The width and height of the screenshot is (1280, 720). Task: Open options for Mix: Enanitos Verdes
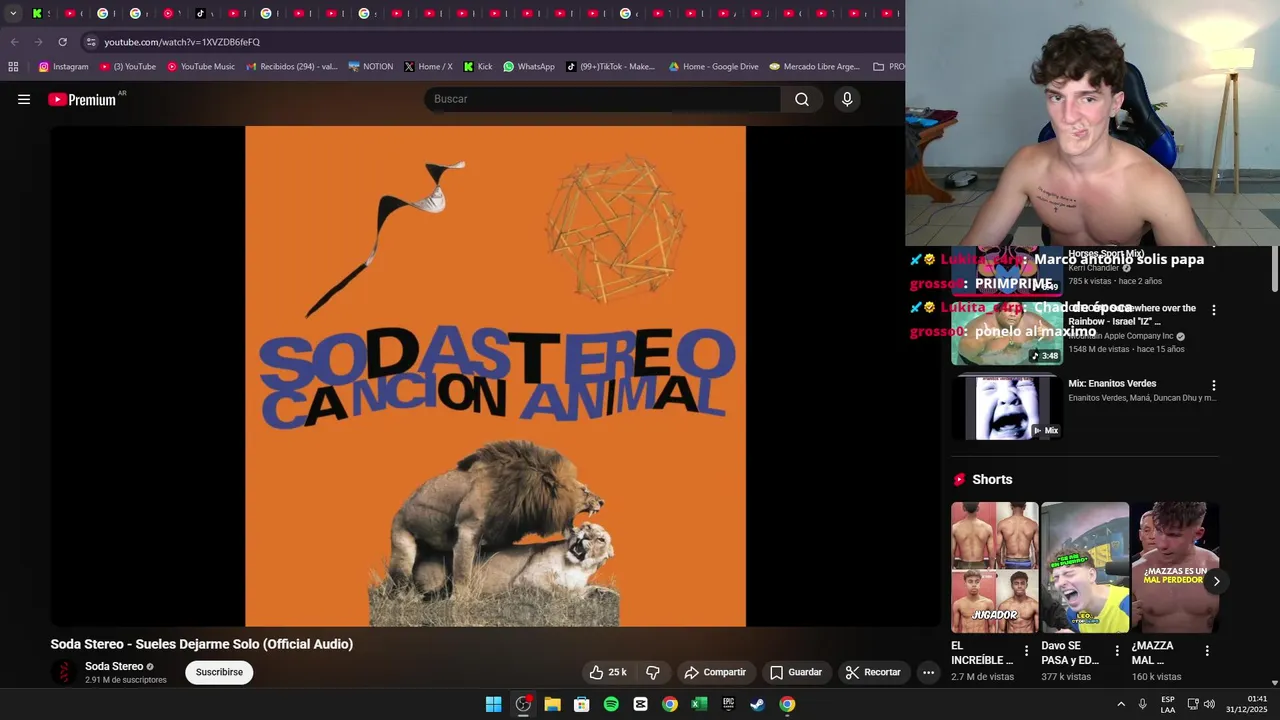pos(1213,385)
